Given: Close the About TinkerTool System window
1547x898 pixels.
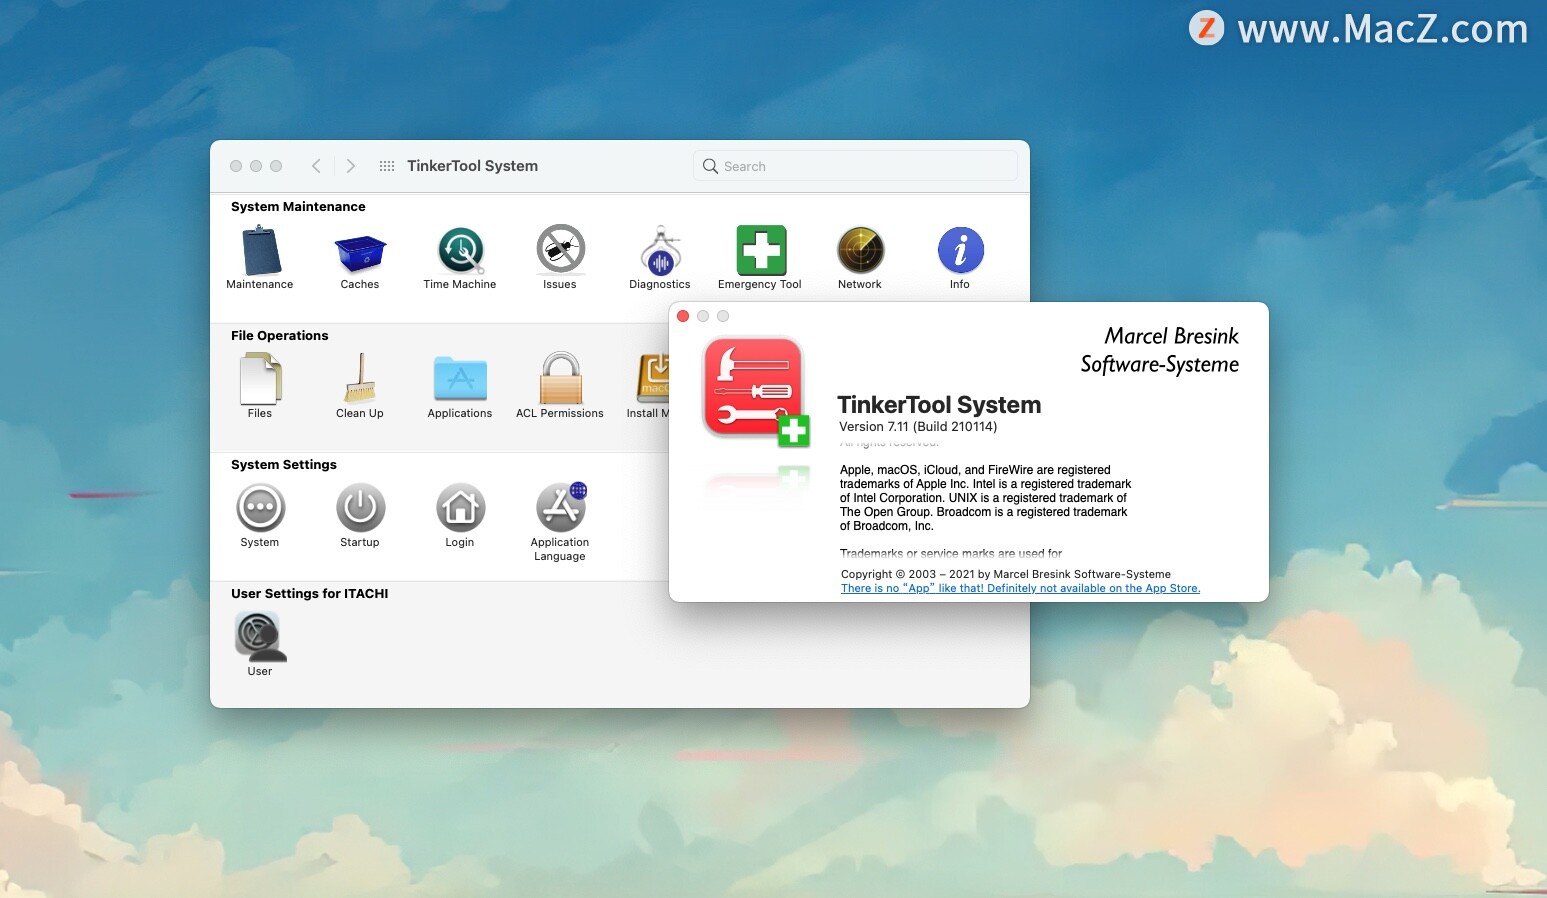Looking at the screenshot, I should [x=683, y=316].
